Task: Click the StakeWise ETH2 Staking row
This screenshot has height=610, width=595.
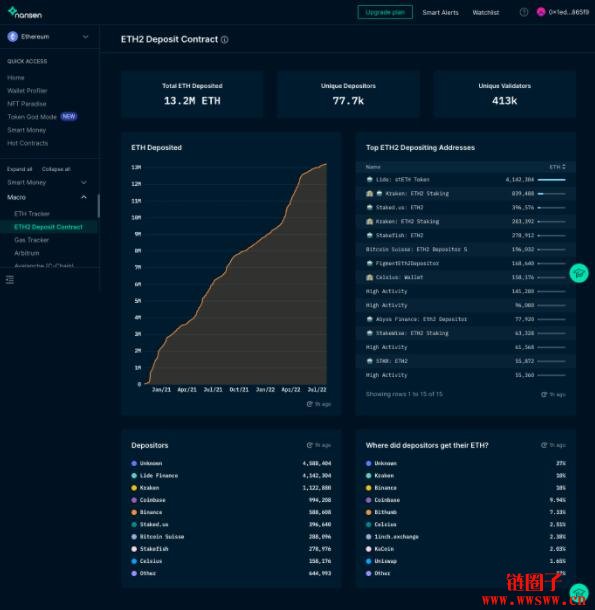Action: tap(465, 333)
